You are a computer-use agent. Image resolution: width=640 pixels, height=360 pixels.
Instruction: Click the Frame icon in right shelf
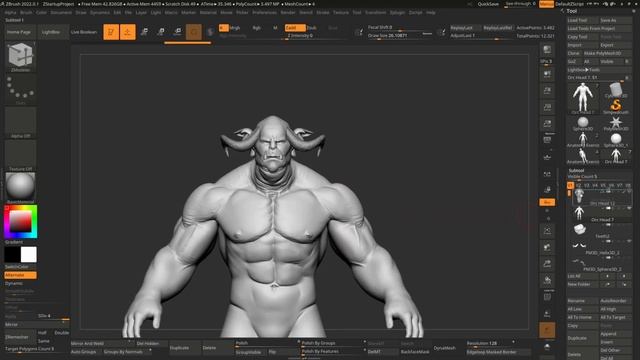tap(547, 231)
